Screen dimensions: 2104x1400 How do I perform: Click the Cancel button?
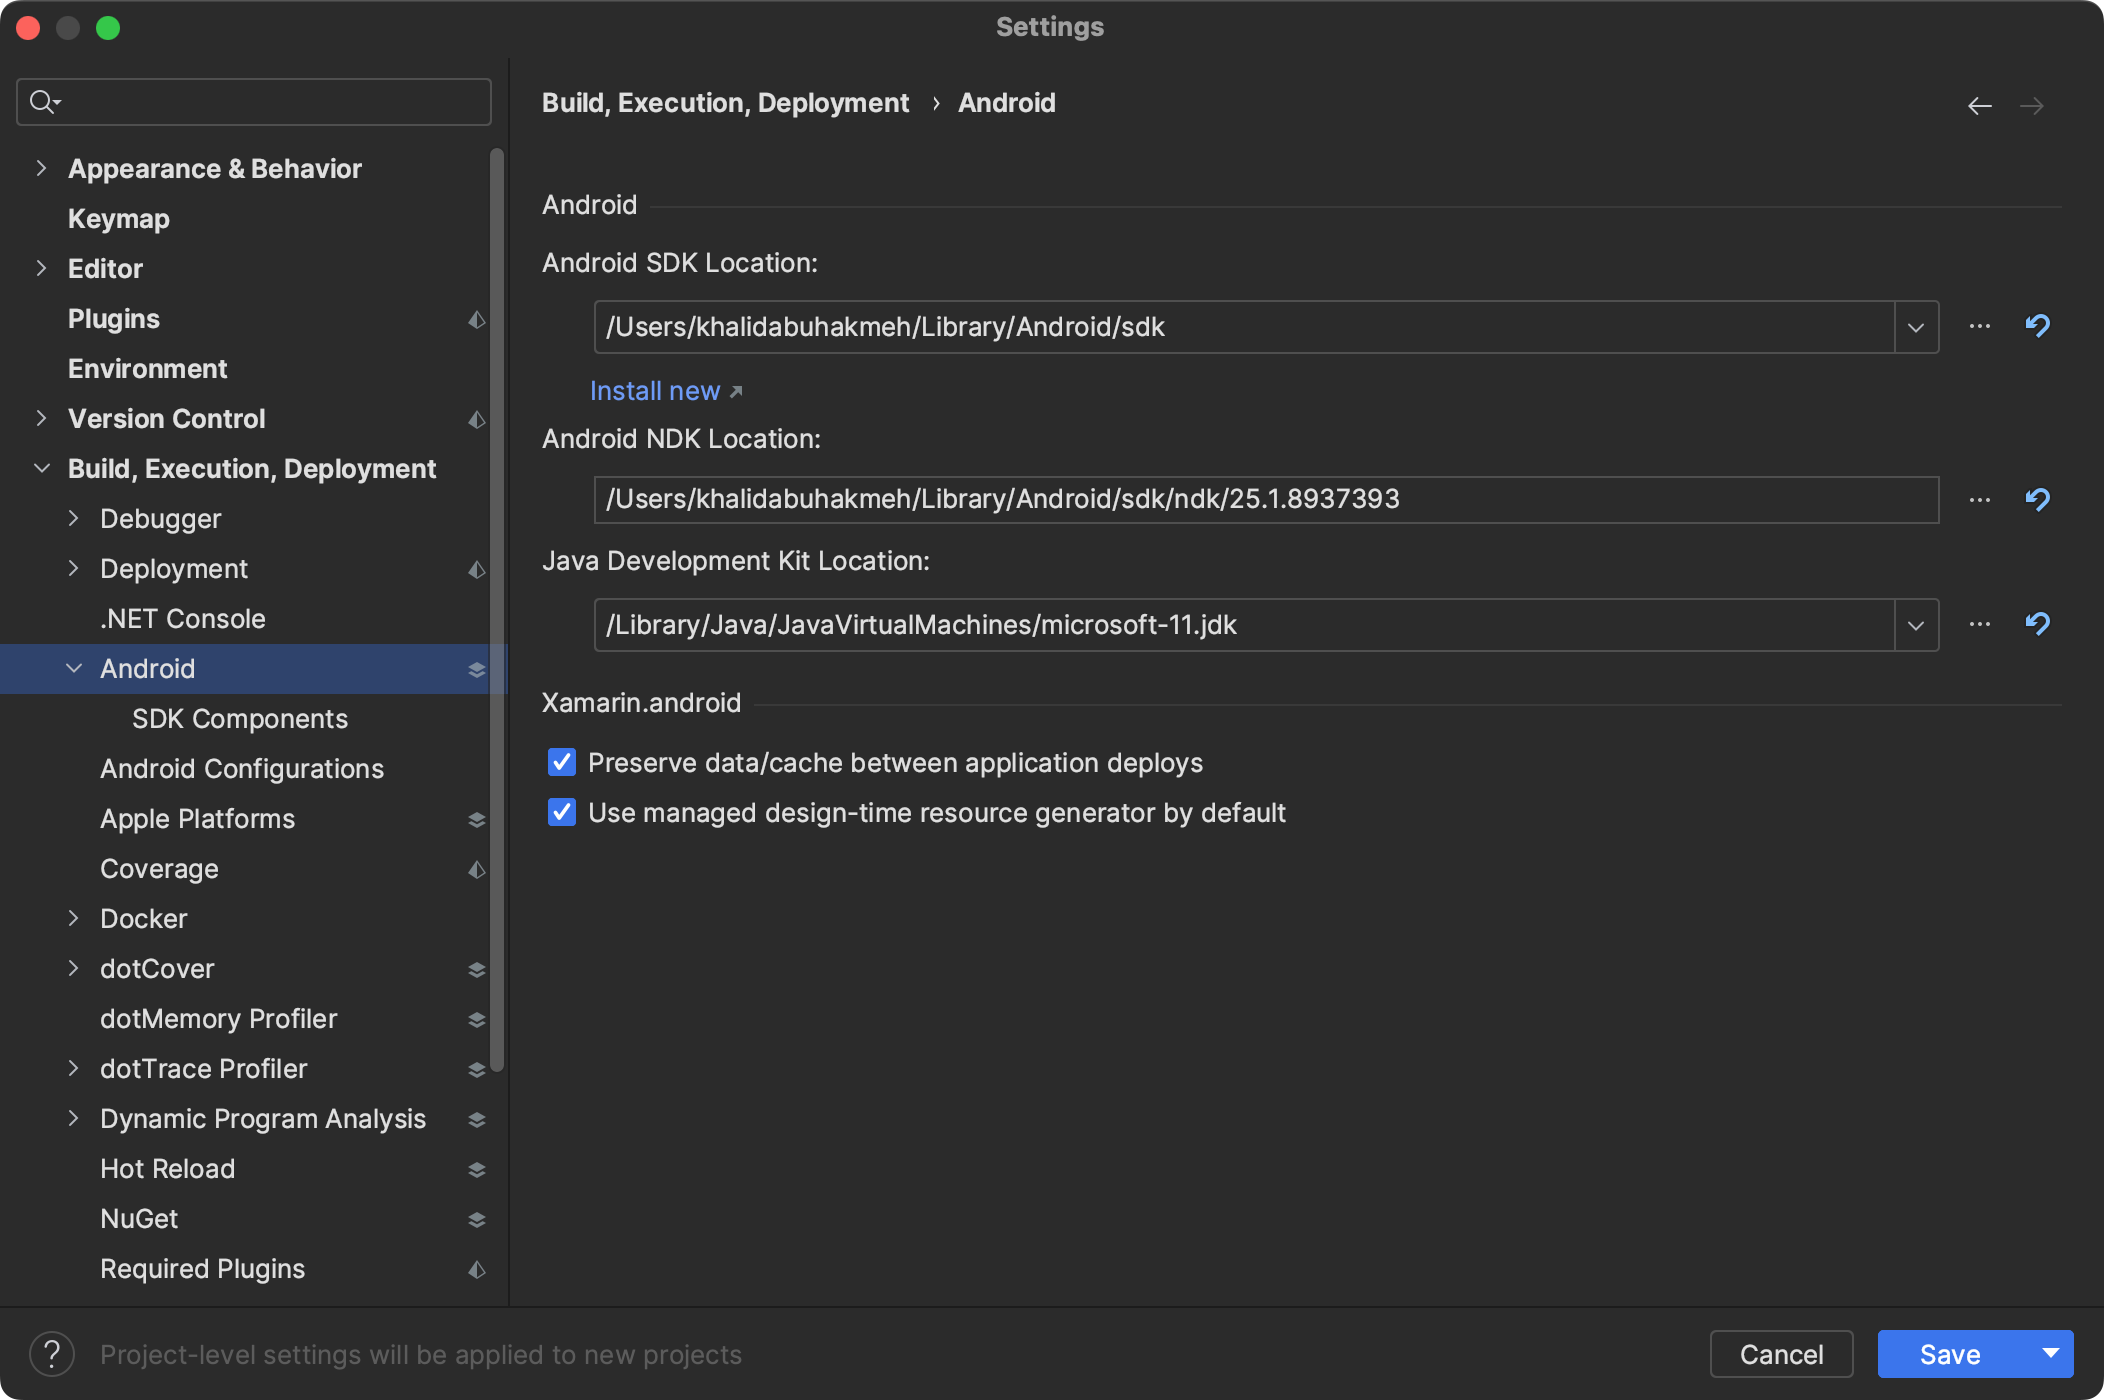(x=1781, y=1354)
